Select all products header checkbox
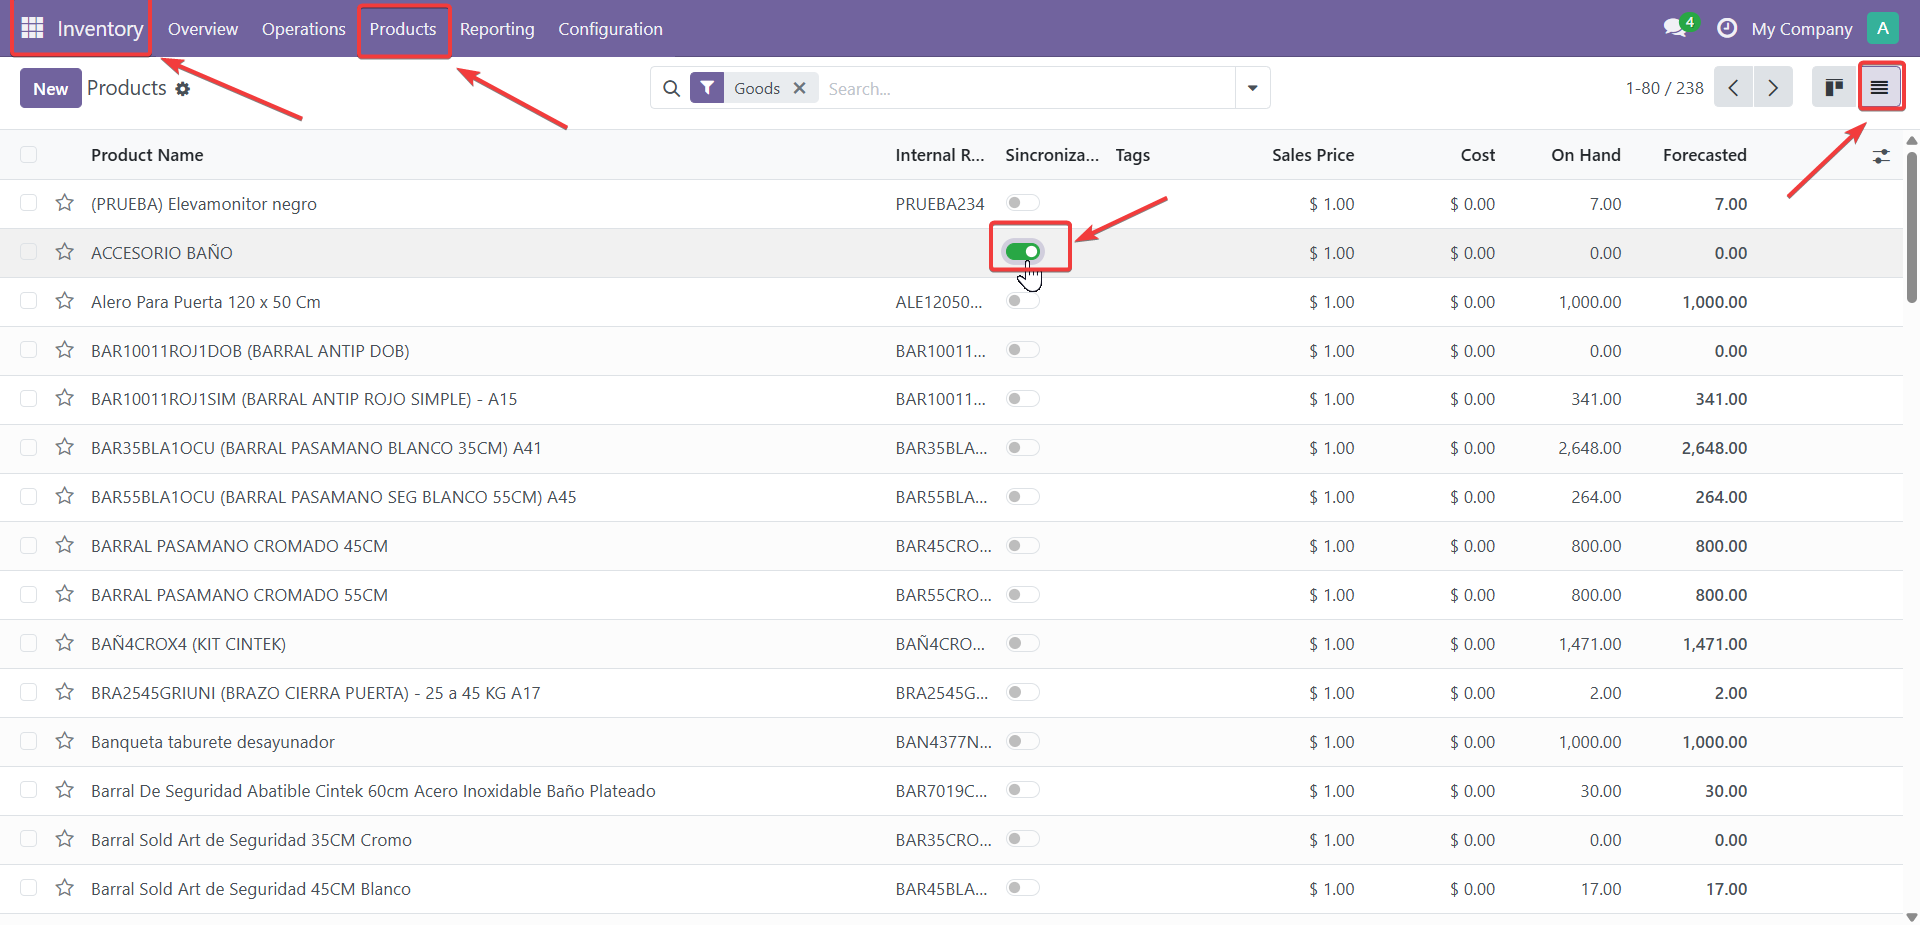 (28, 155)
